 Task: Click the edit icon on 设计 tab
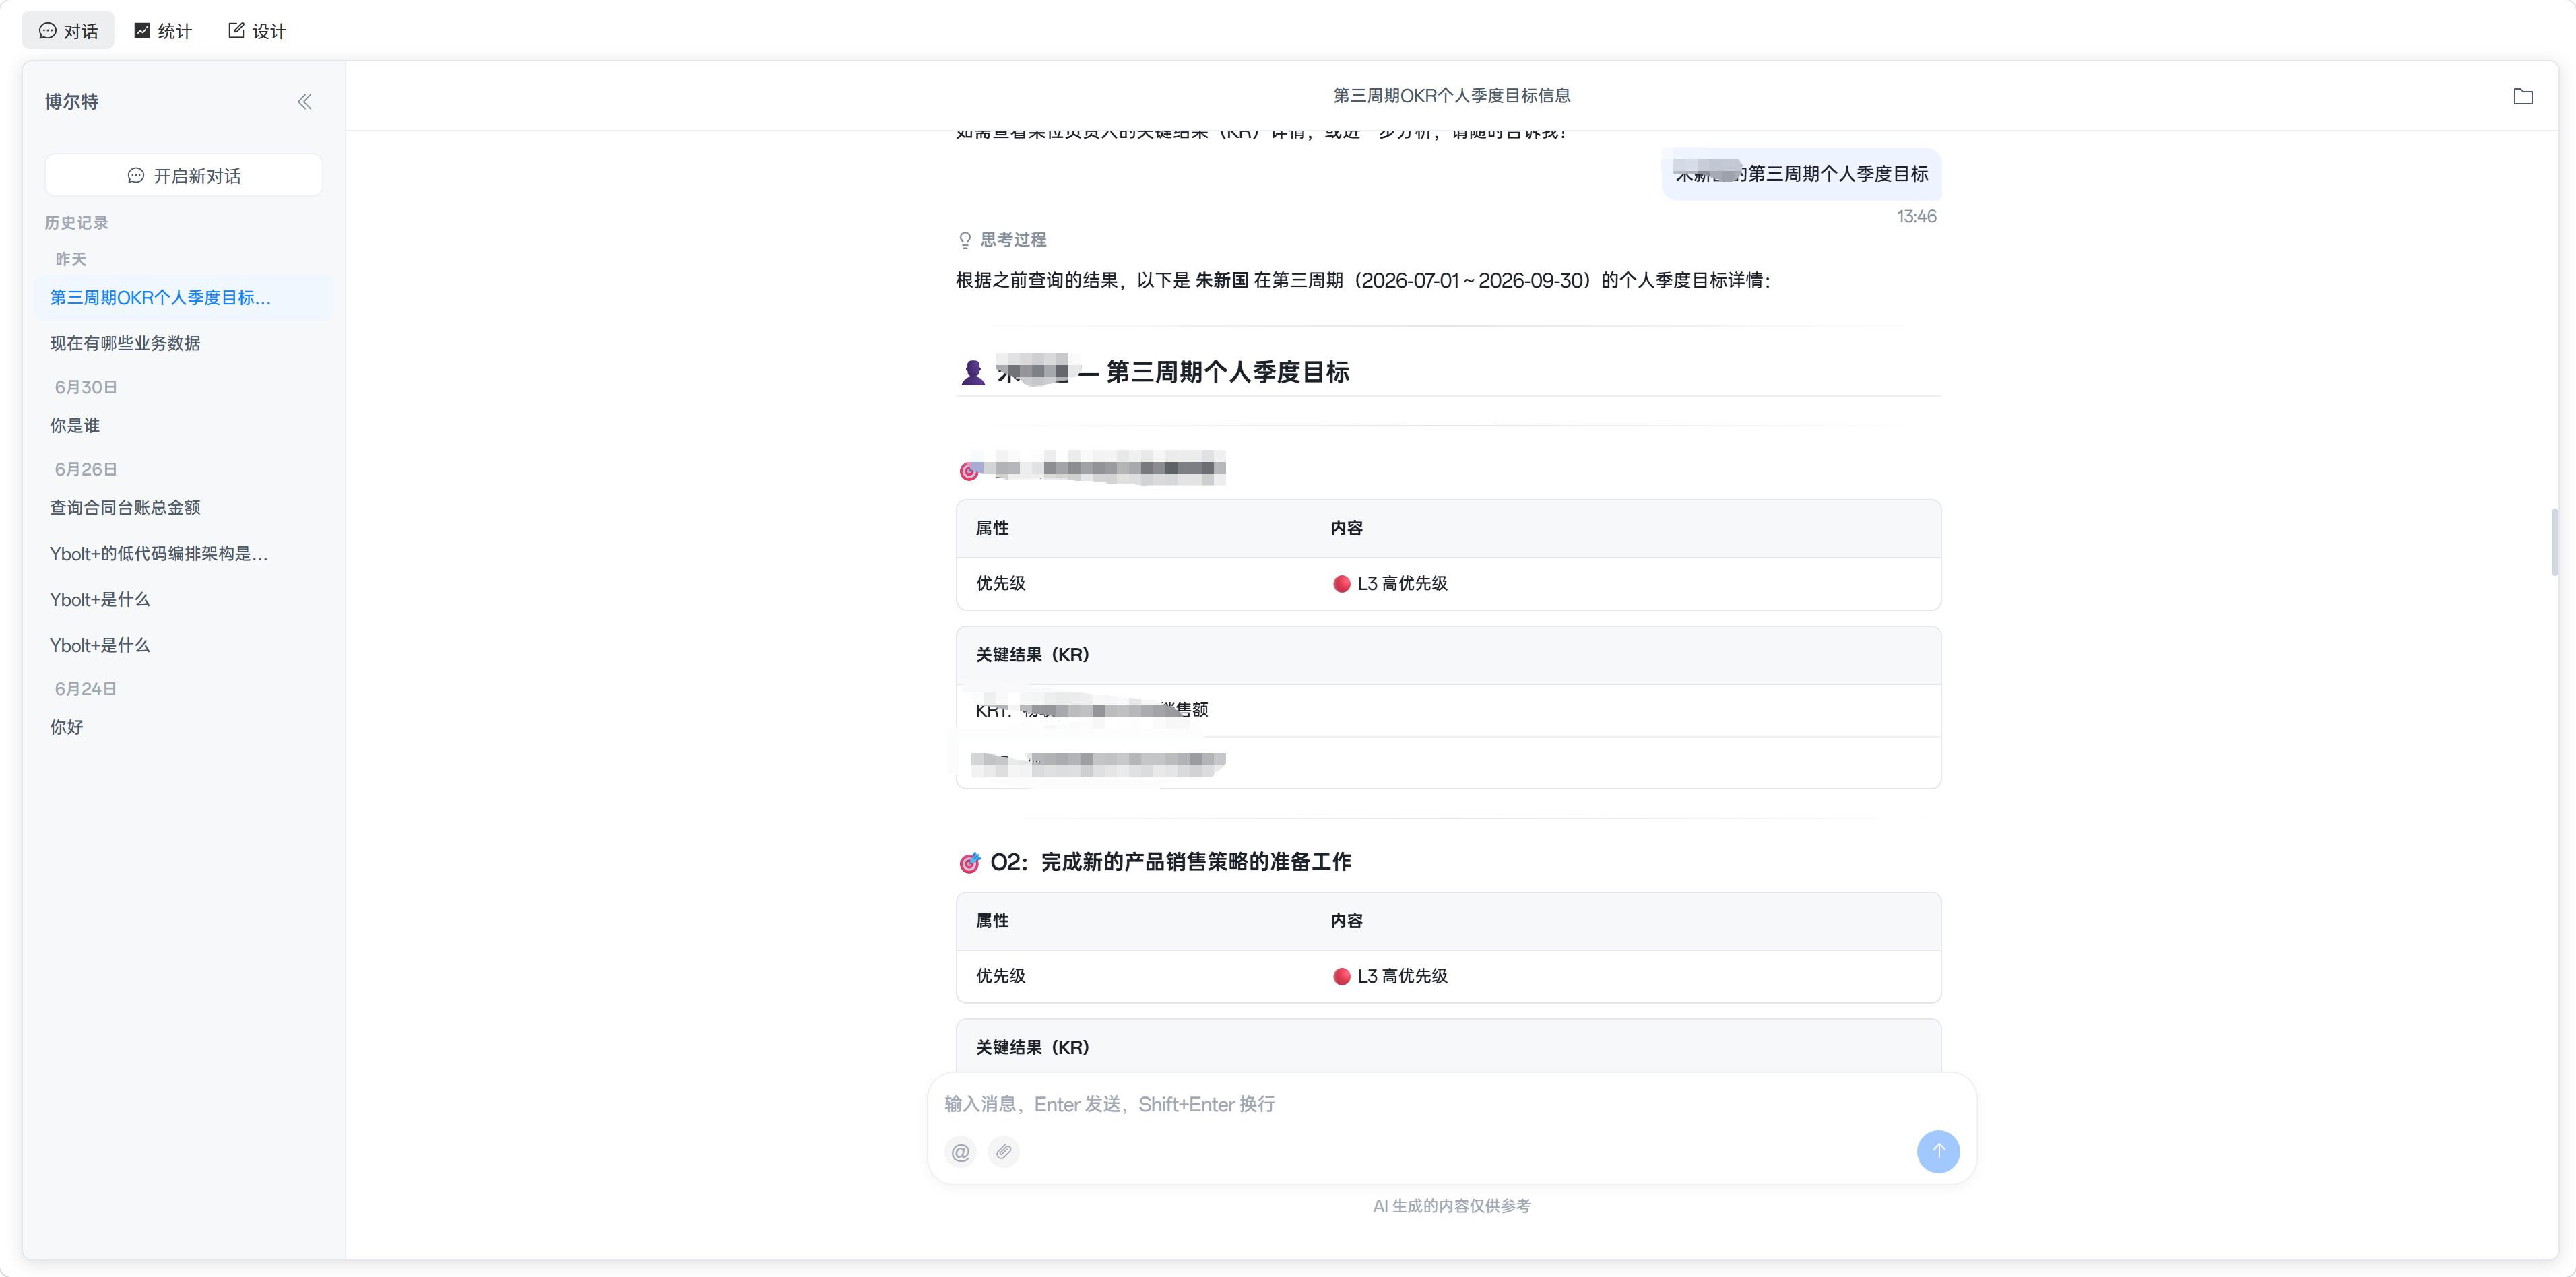click(236, 31)
